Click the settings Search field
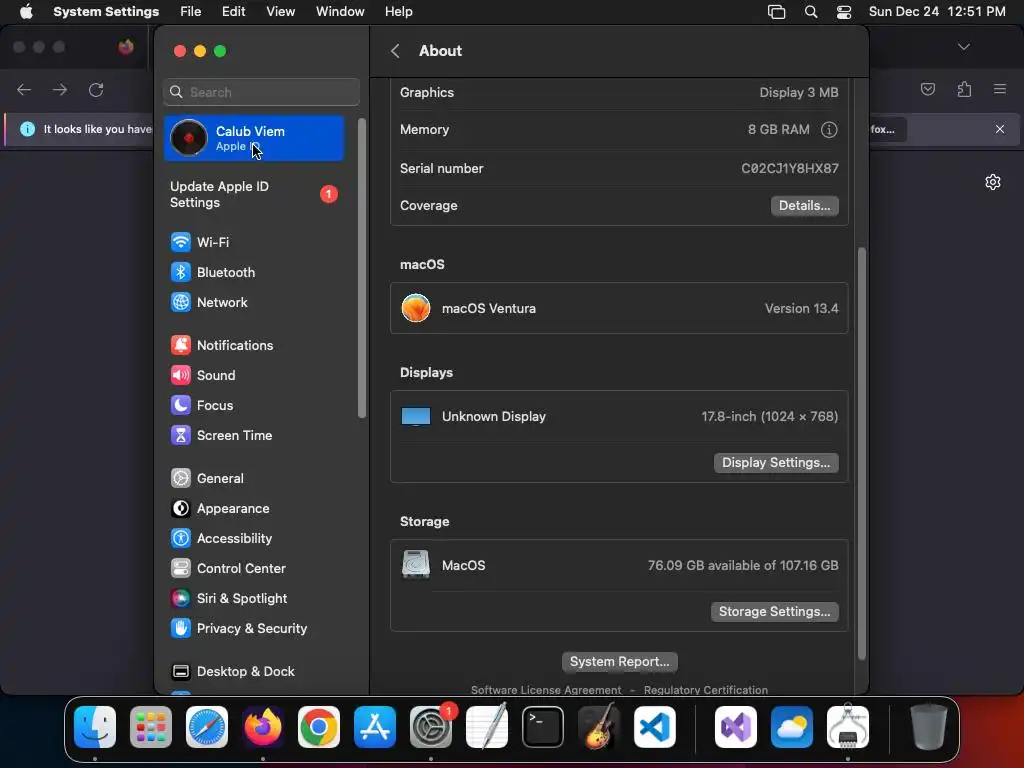The width and height of the screenshot is (1024, 768). pyautogui.click(x=261, y=92)
